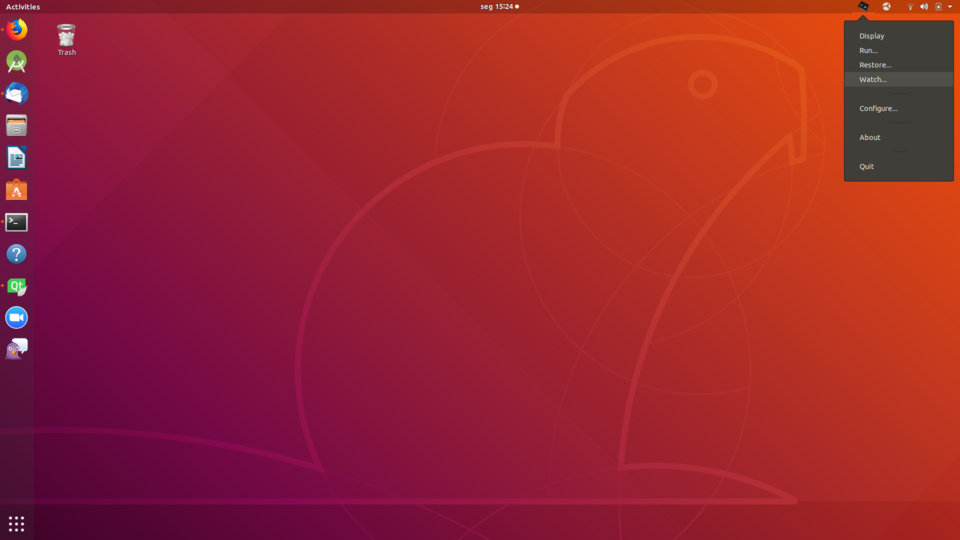Open the Activities overview

coord(23,7)
